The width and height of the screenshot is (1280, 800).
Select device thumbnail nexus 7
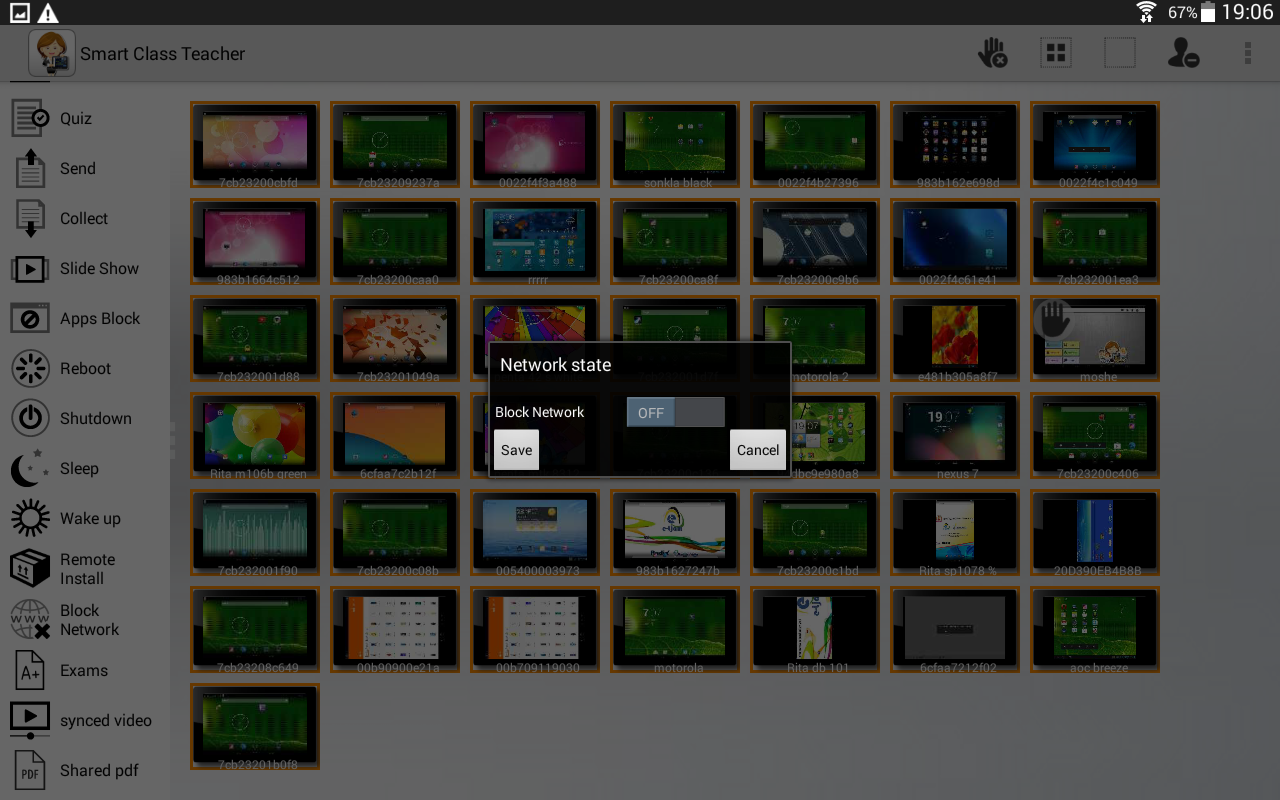point(955,435)
